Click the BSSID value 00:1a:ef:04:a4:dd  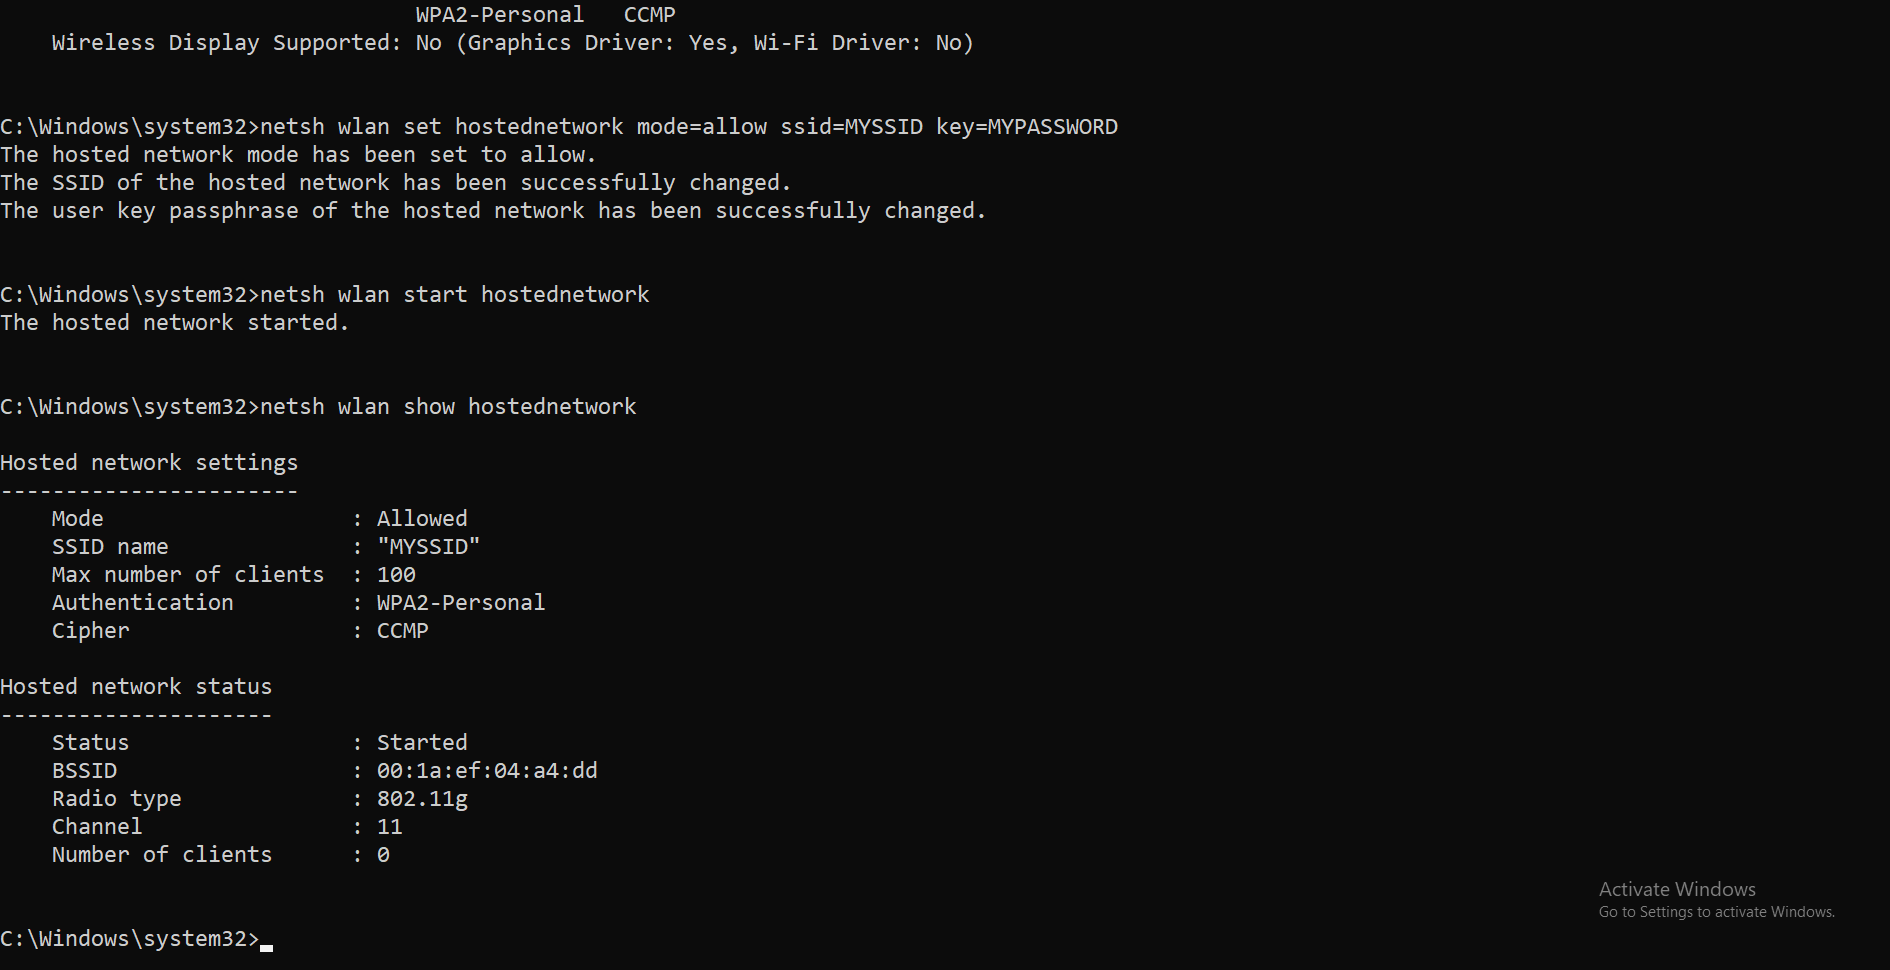486,771
